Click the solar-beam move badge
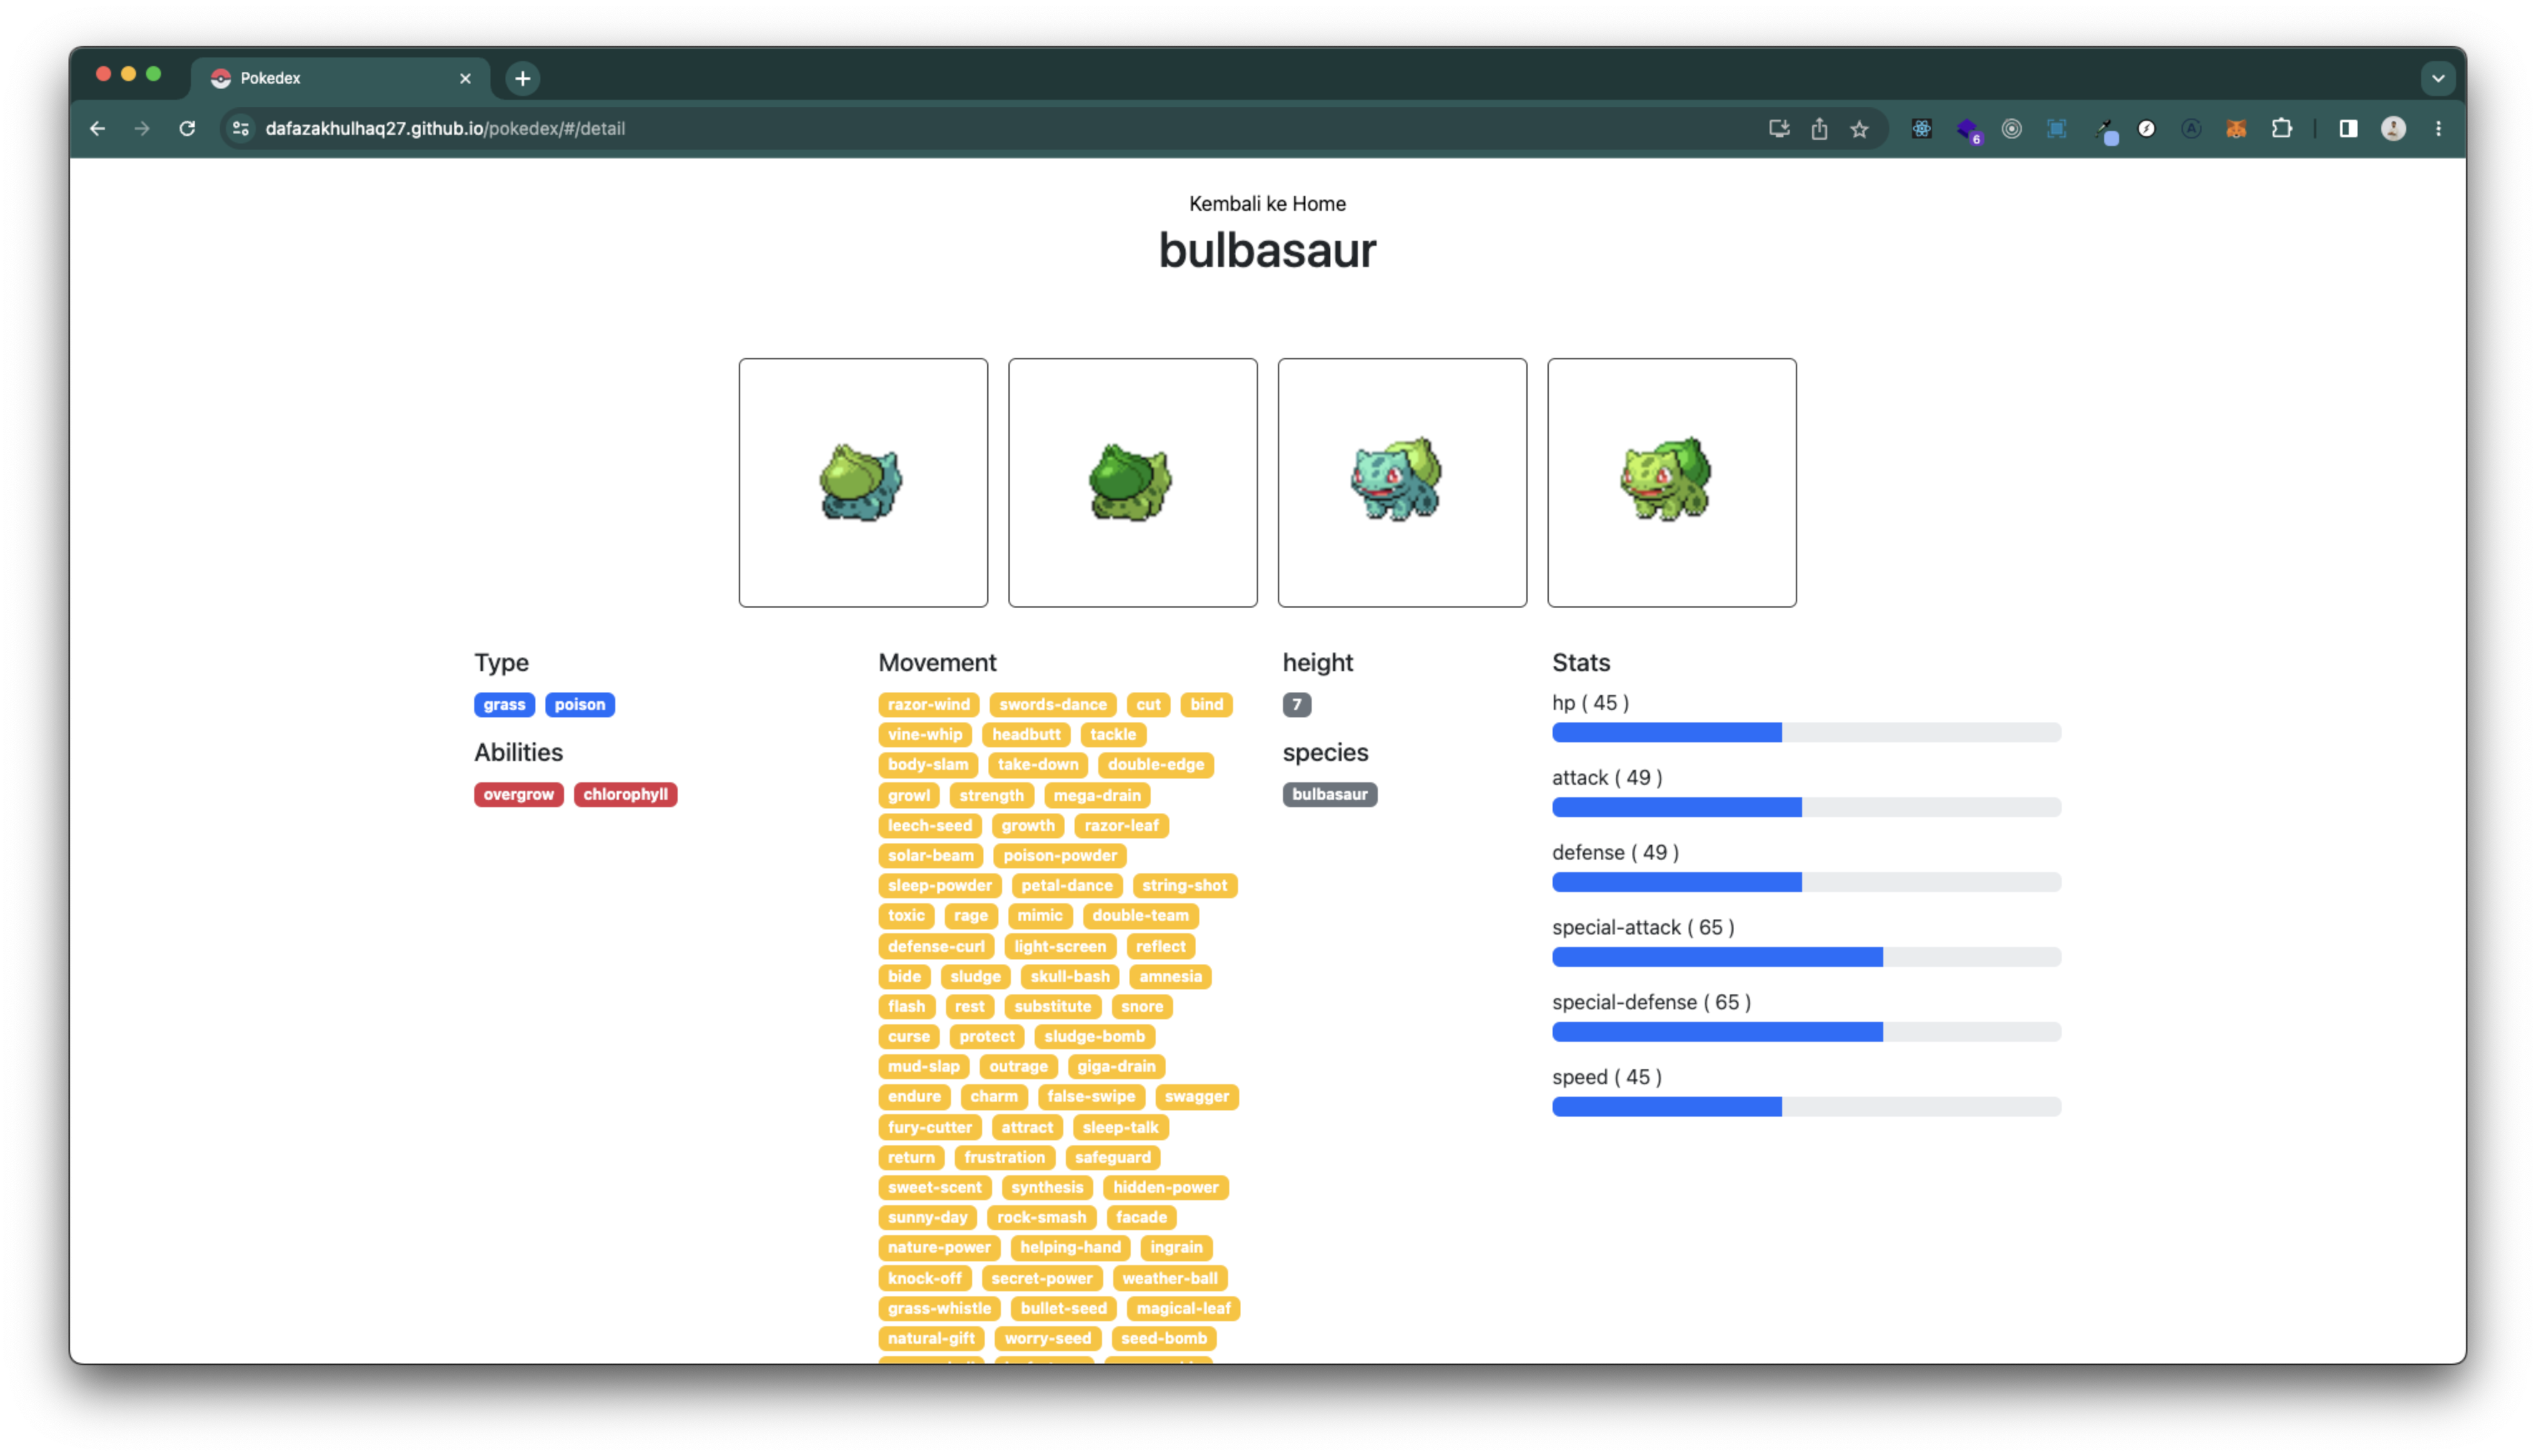Screen dimensions: 2536x1456 point(930,855)
